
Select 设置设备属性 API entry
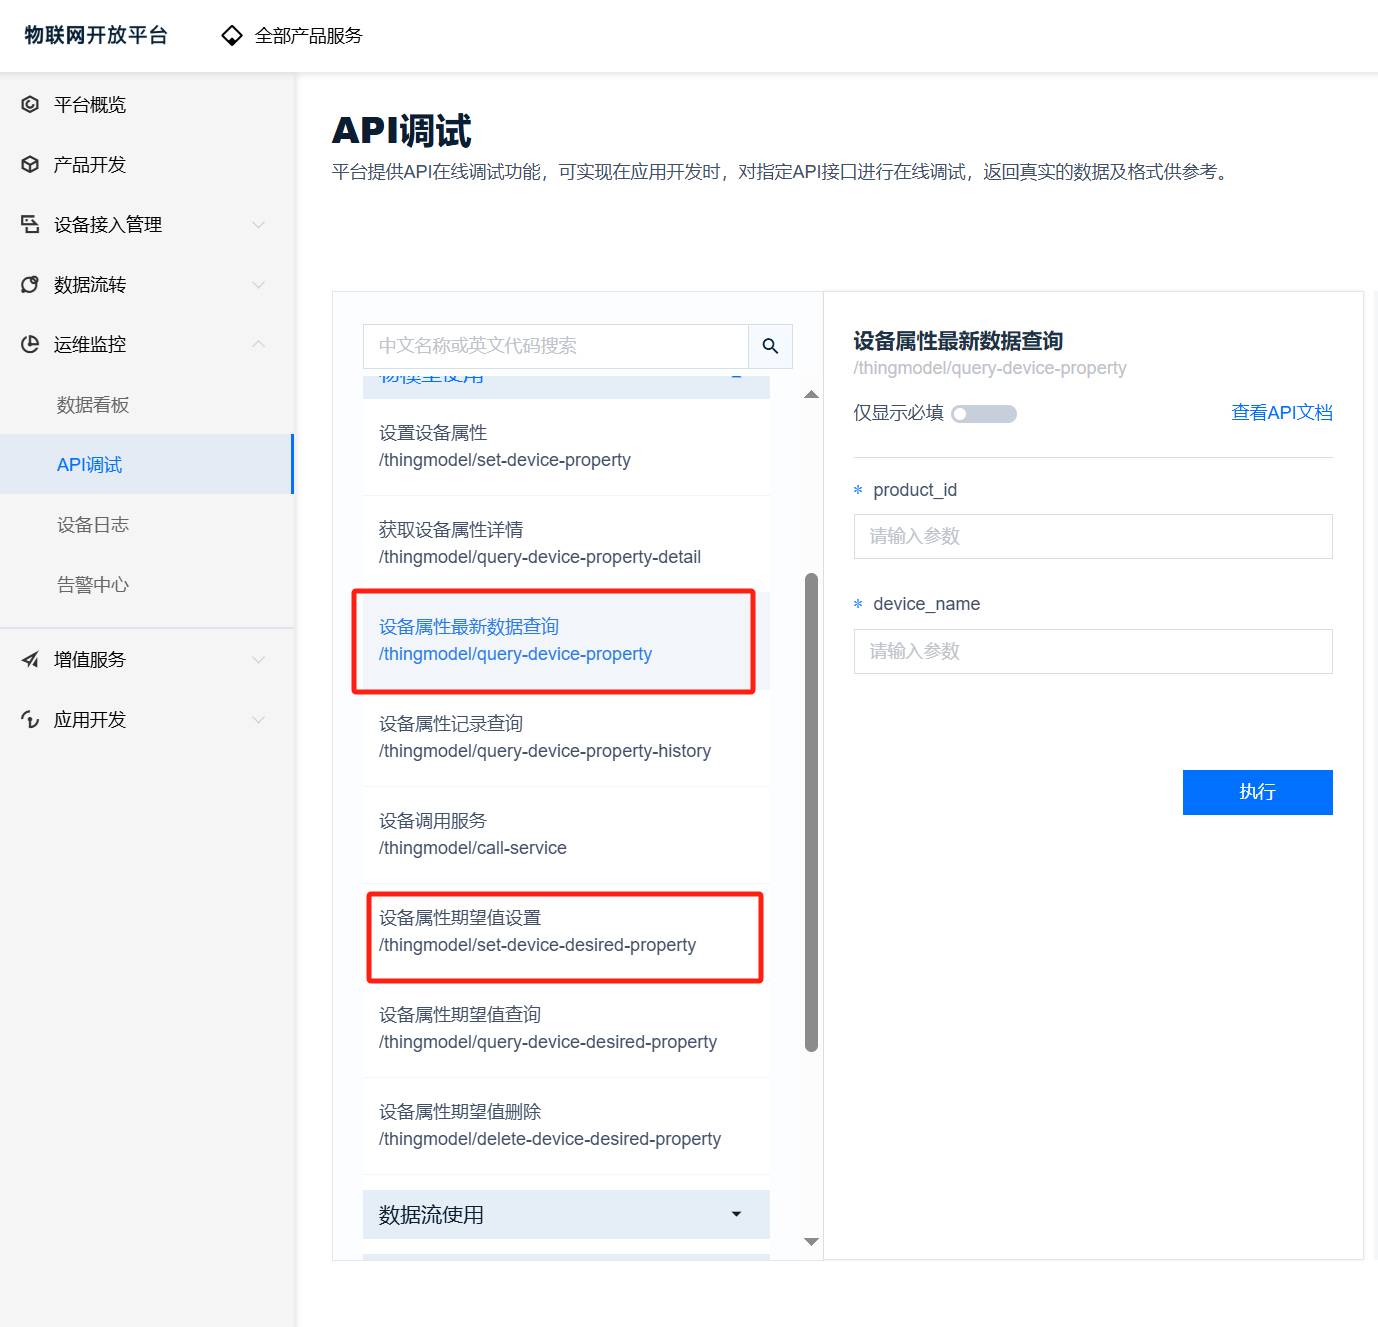[x=566, y=446]
